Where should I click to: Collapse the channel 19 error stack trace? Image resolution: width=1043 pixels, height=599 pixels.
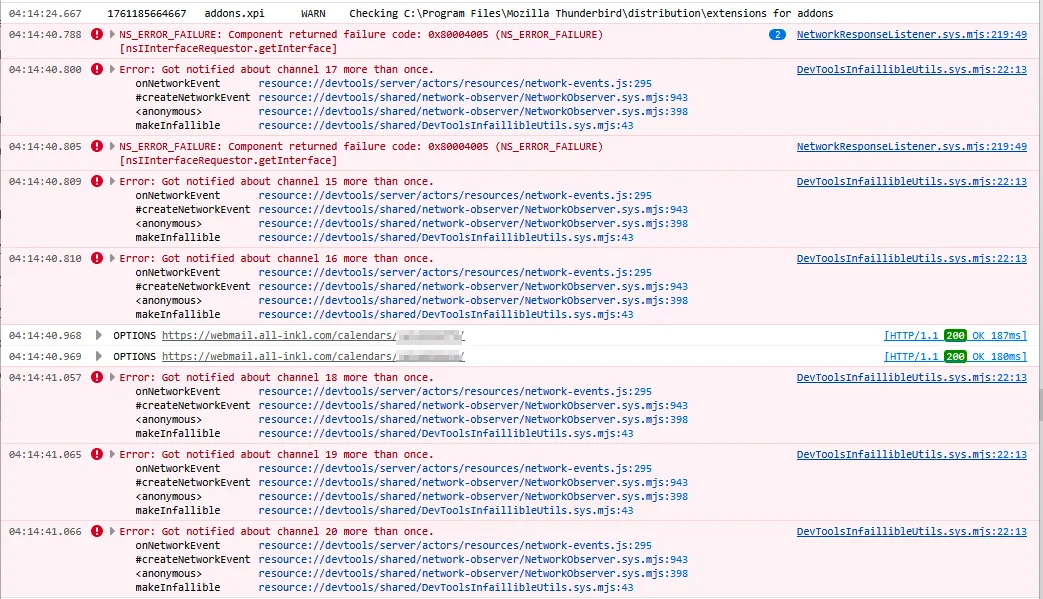click(x=112, y=454)
